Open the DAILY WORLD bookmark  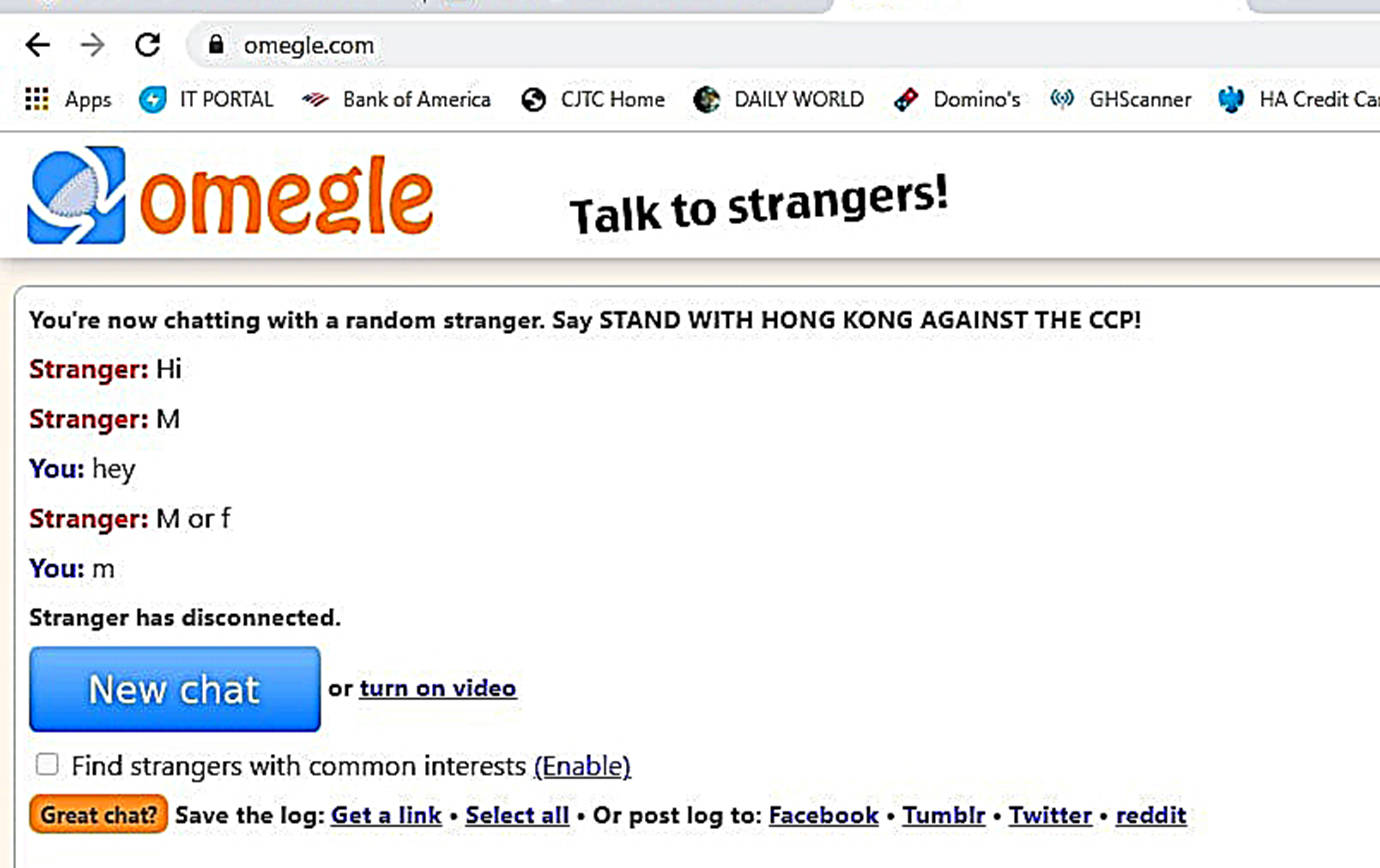point(779,99)
